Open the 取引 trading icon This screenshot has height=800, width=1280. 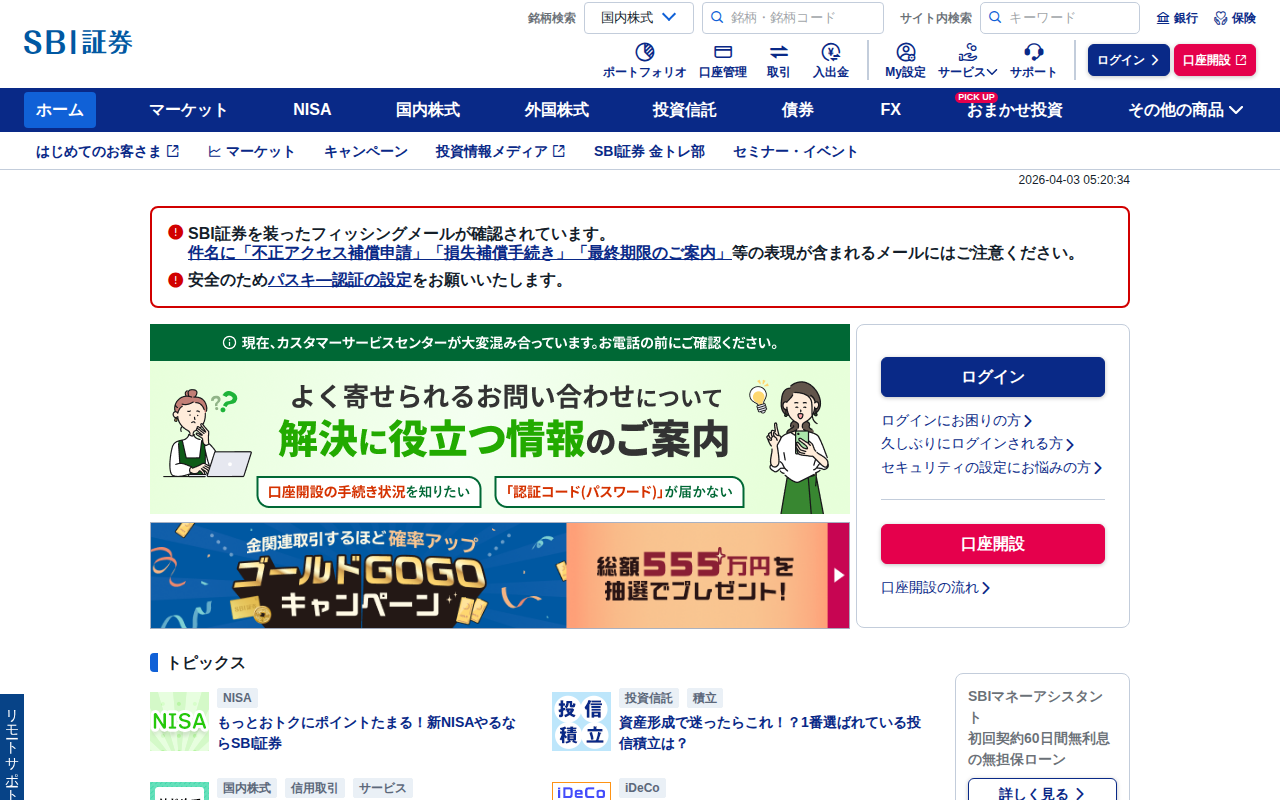(778, 60)
